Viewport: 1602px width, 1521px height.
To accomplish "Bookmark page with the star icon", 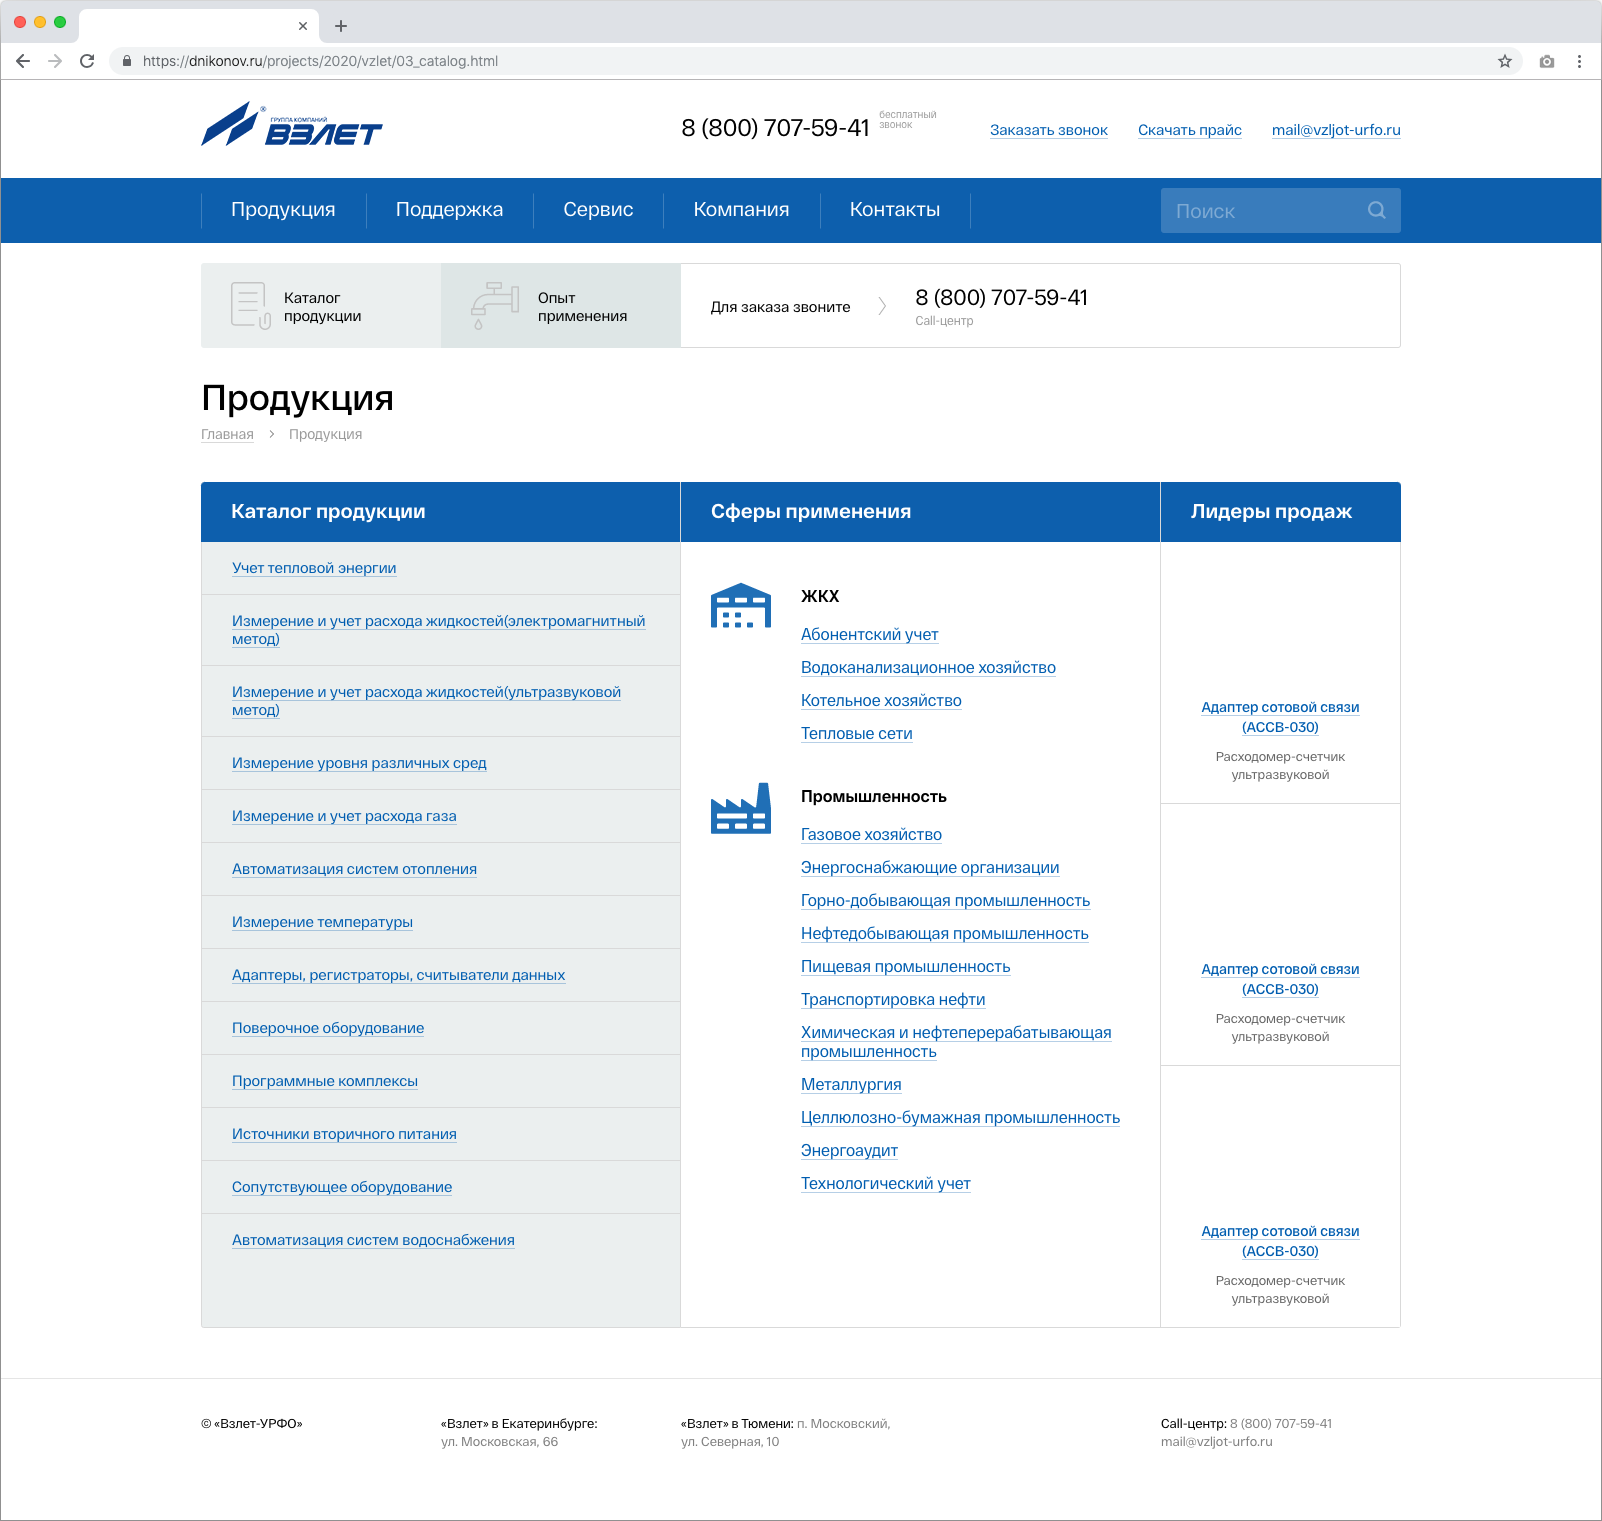I will click(1504, 61).
